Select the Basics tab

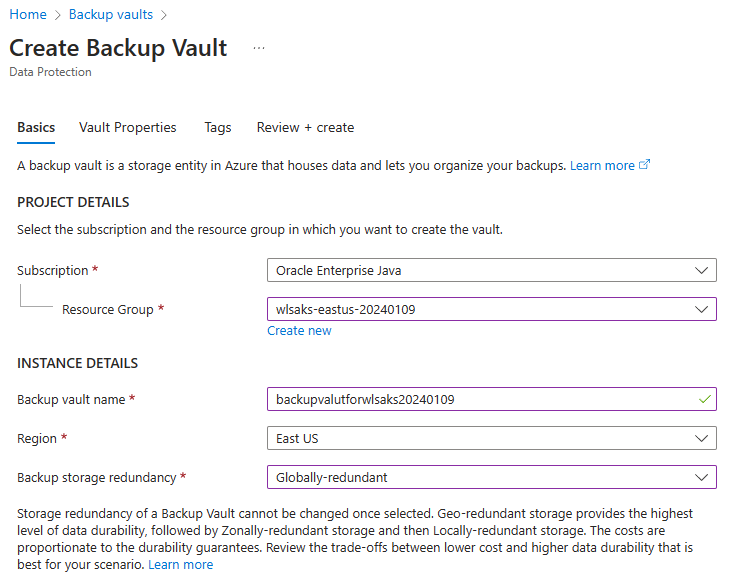36,128
